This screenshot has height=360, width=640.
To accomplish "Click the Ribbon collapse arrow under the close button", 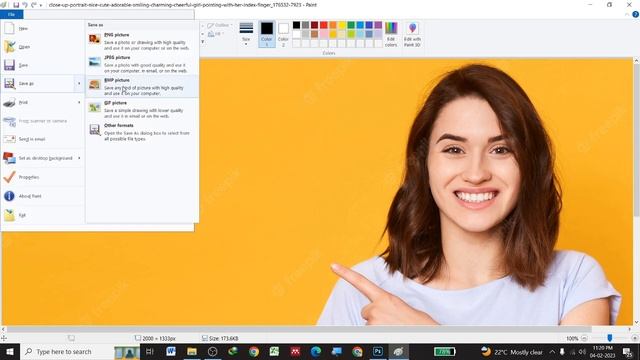I will coord(627,15).
